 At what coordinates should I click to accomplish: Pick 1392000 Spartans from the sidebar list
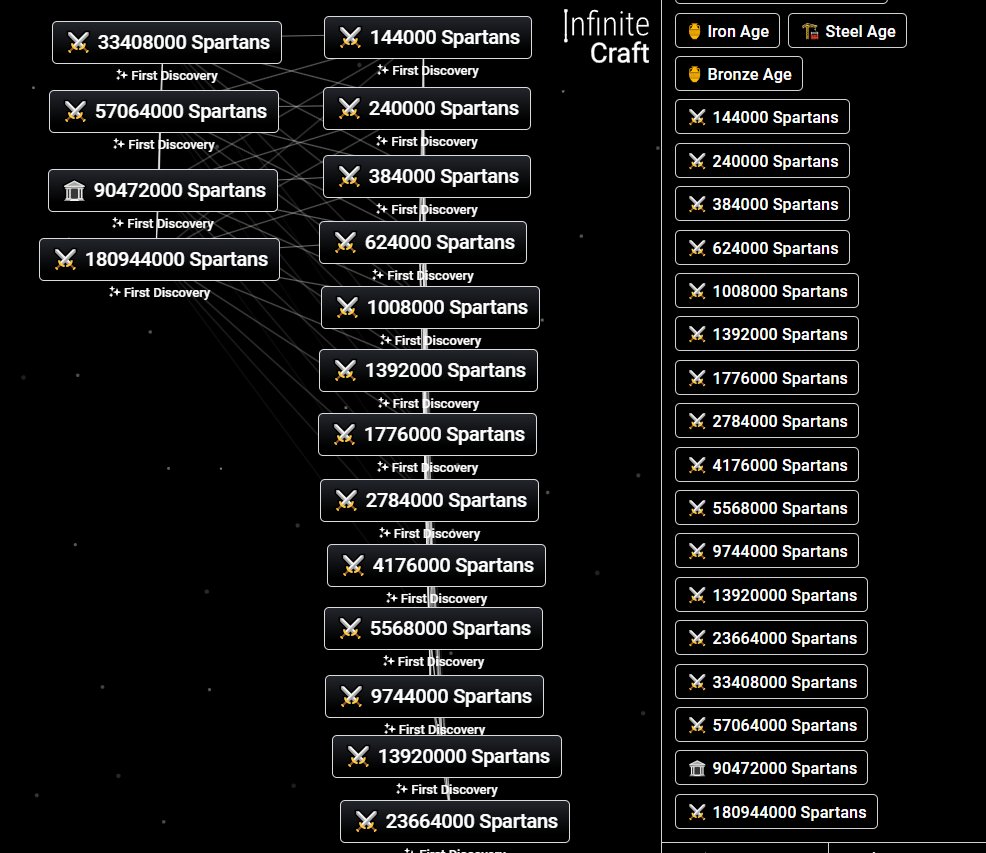click(x=767, y=334)
